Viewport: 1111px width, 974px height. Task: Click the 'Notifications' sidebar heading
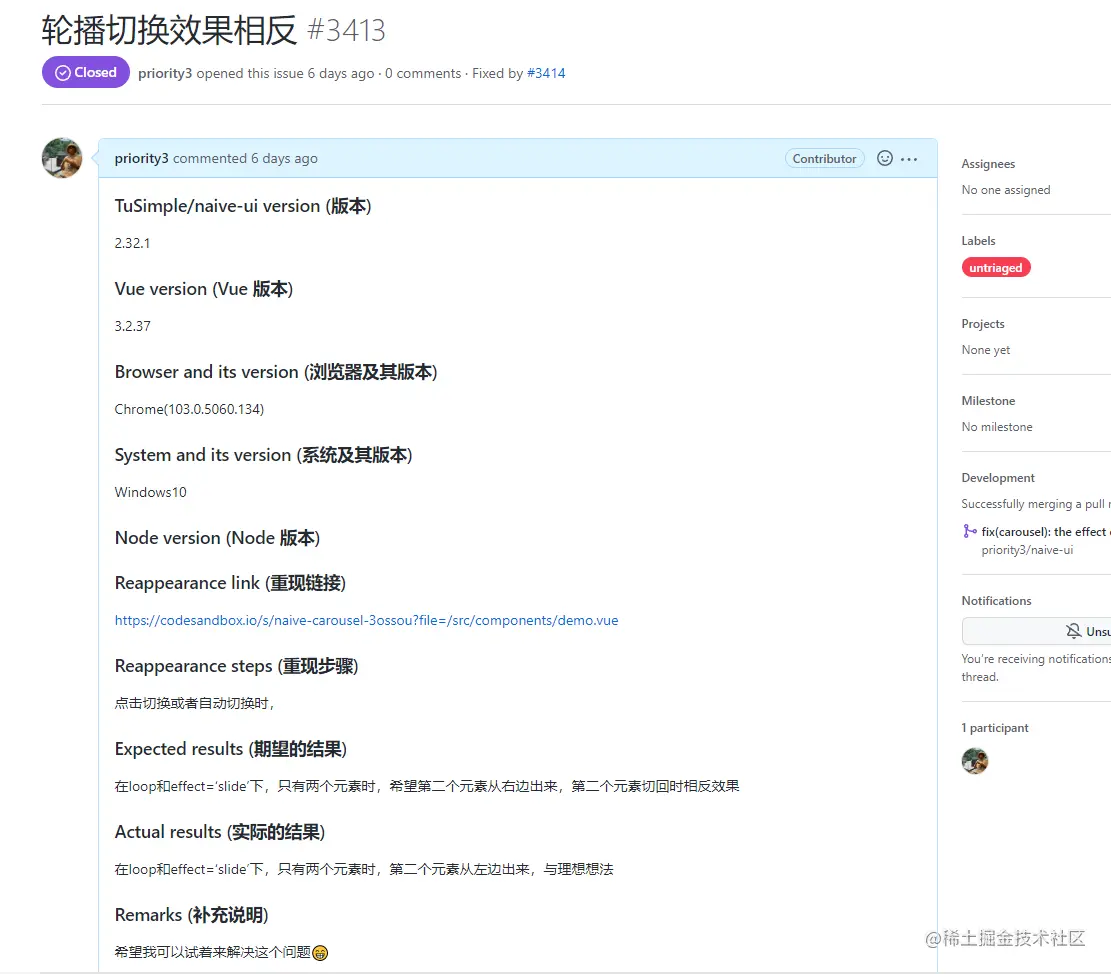(x=996, y=601)
